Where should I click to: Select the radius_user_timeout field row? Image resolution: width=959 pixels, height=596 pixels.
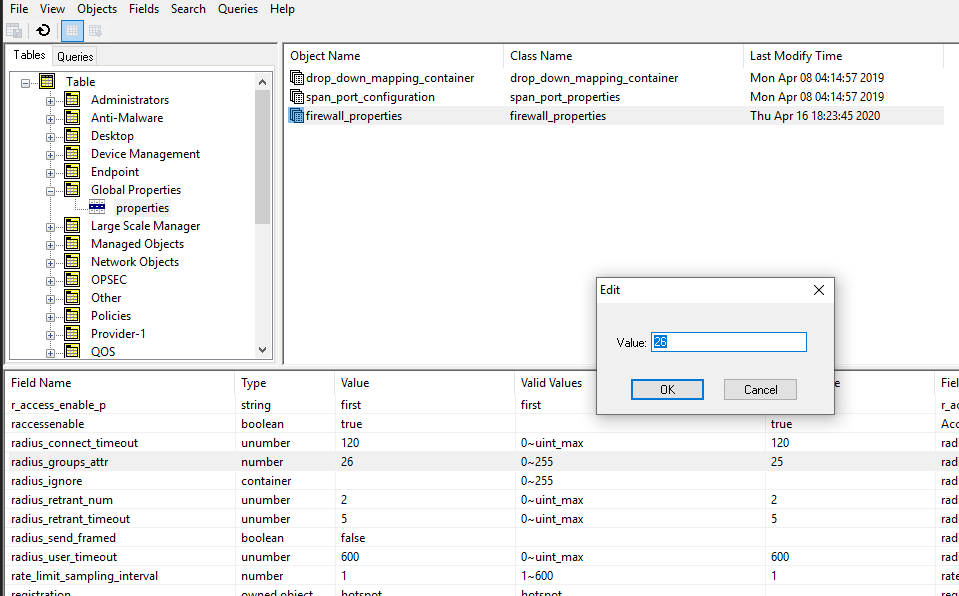[x=480, y=557]
